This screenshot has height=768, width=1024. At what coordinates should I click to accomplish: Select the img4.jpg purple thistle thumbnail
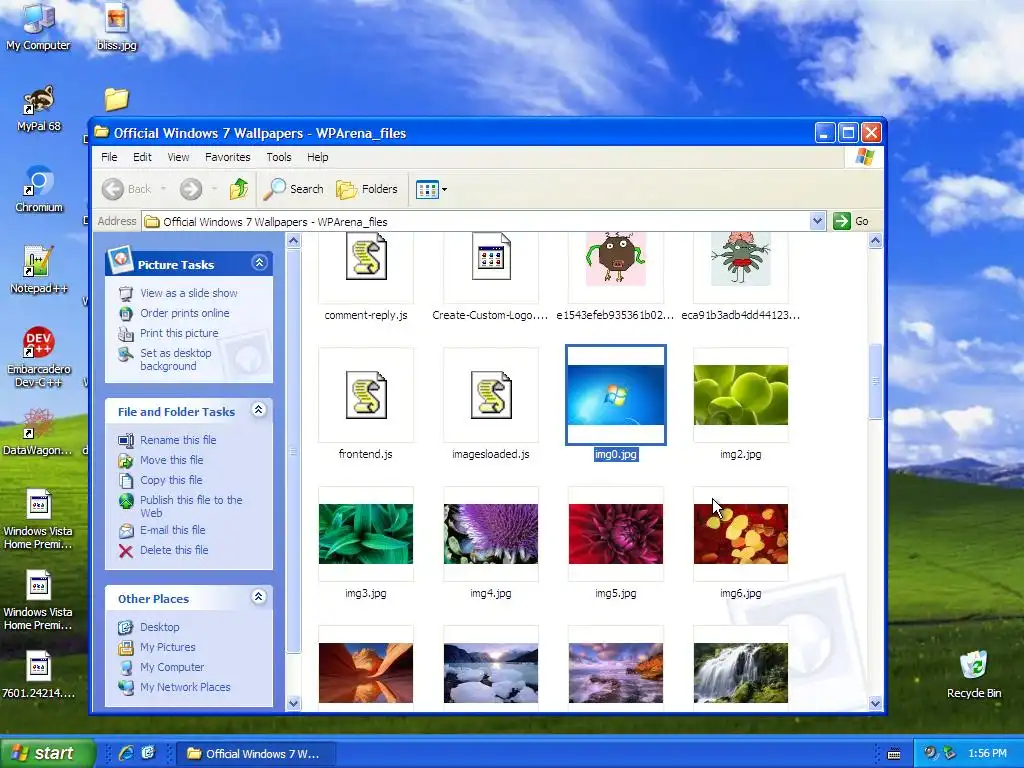(x=490, y=534)
